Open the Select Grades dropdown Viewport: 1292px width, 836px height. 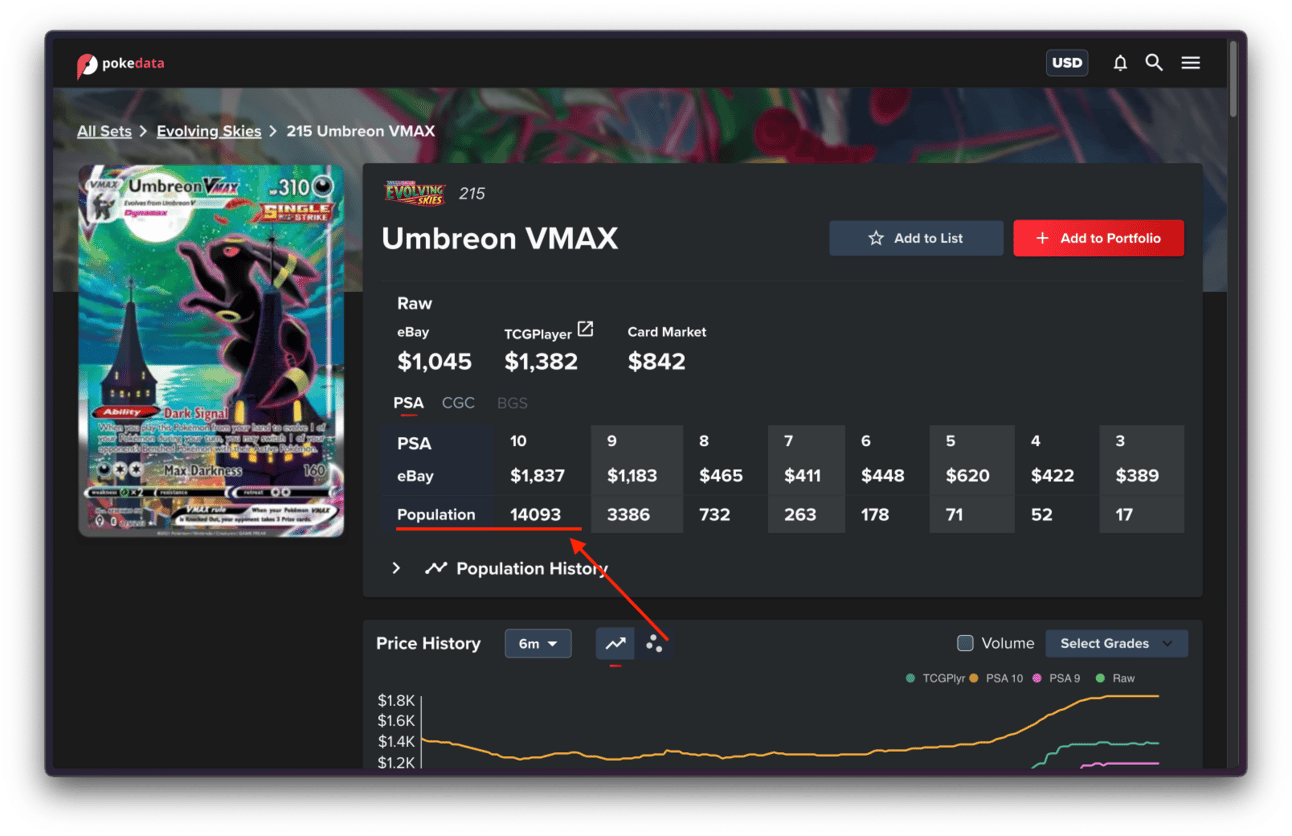1117,644
